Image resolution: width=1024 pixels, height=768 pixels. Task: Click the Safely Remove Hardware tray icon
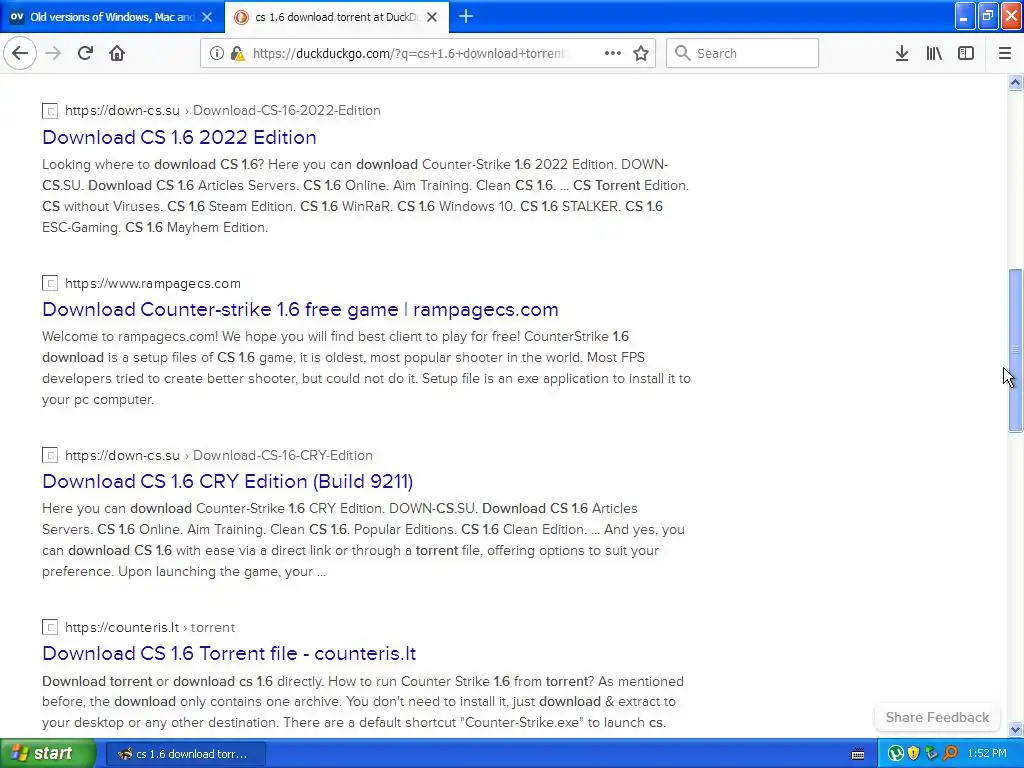pyautogui.click(x=931, y=754)
